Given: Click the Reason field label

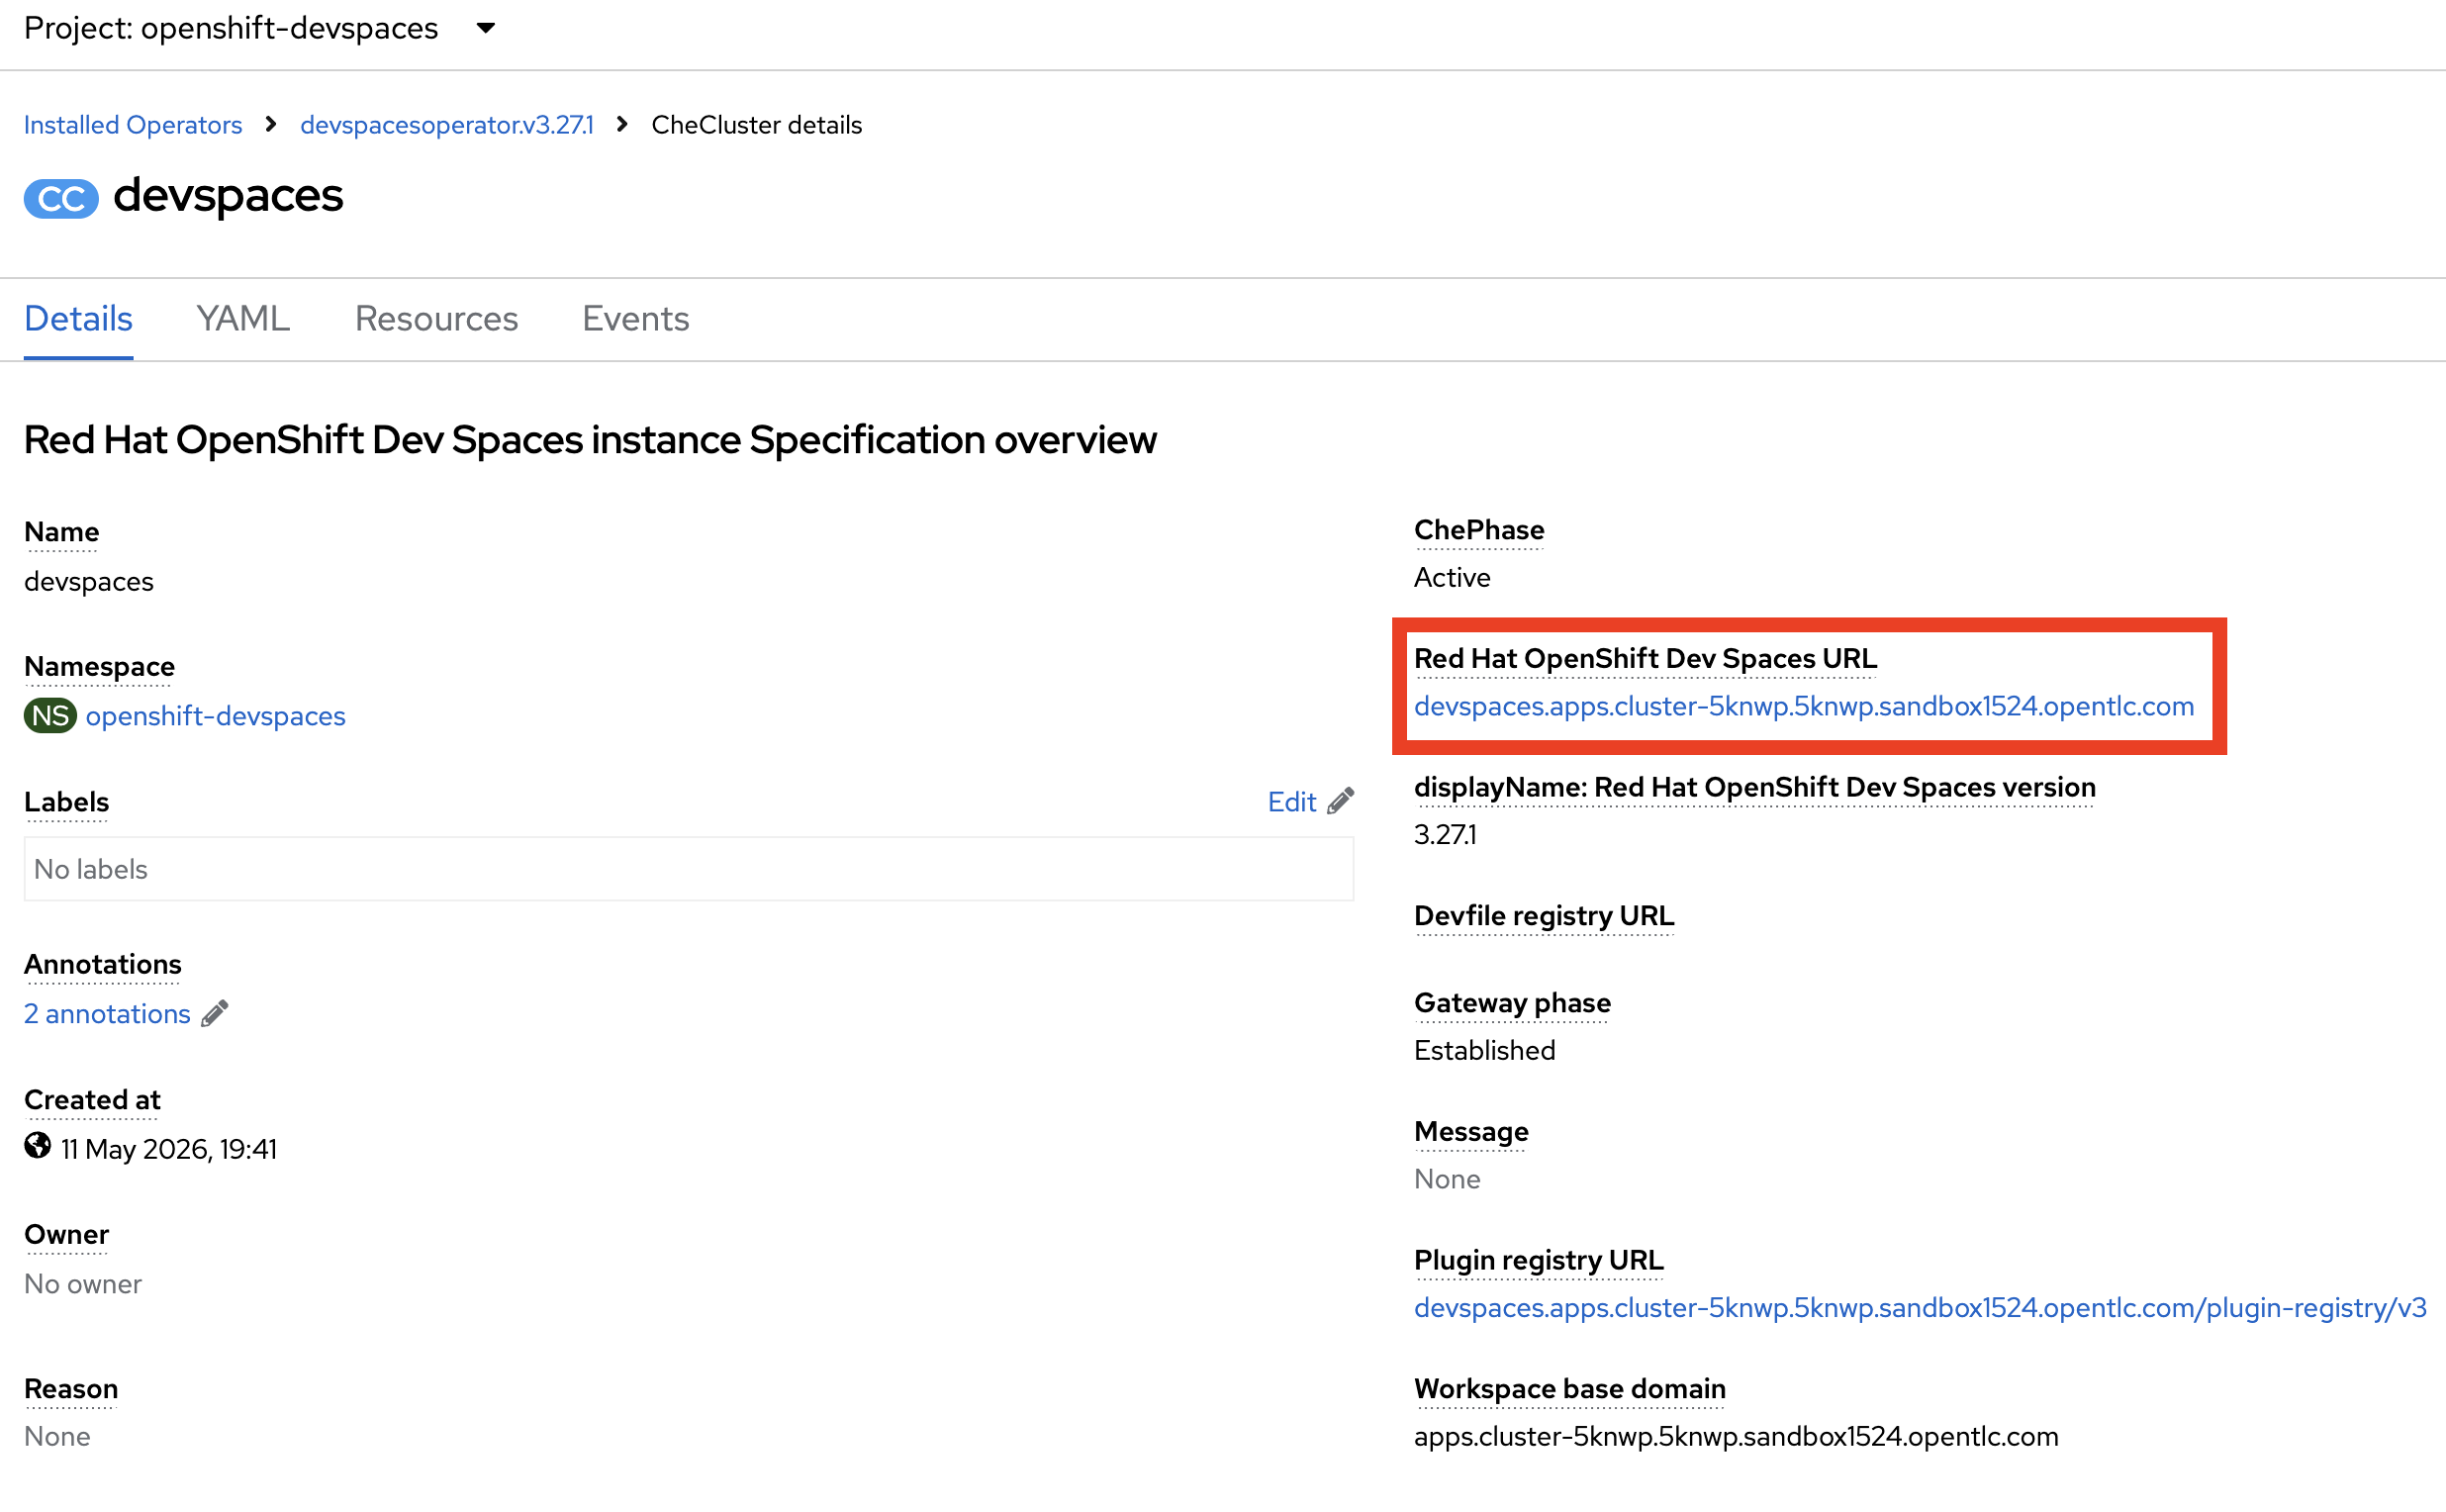Looking at the screenshot, I should click(x=71, y=1390).
